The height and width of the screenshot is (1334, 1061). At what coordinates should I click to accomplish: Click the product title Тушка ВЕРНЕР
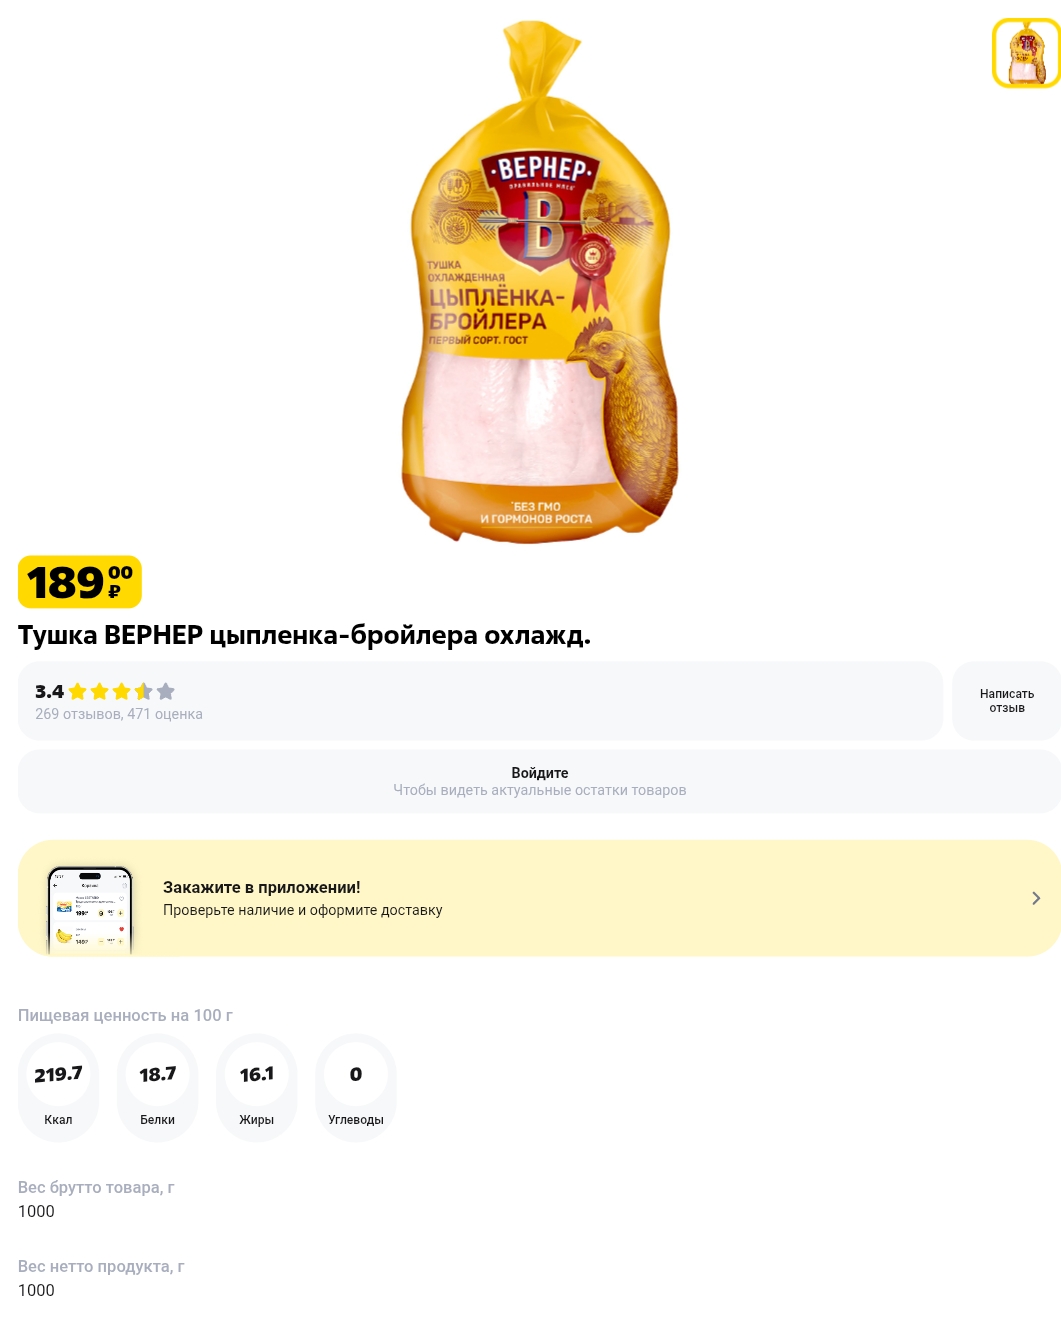pyautogui.click(x=304, y=635)
